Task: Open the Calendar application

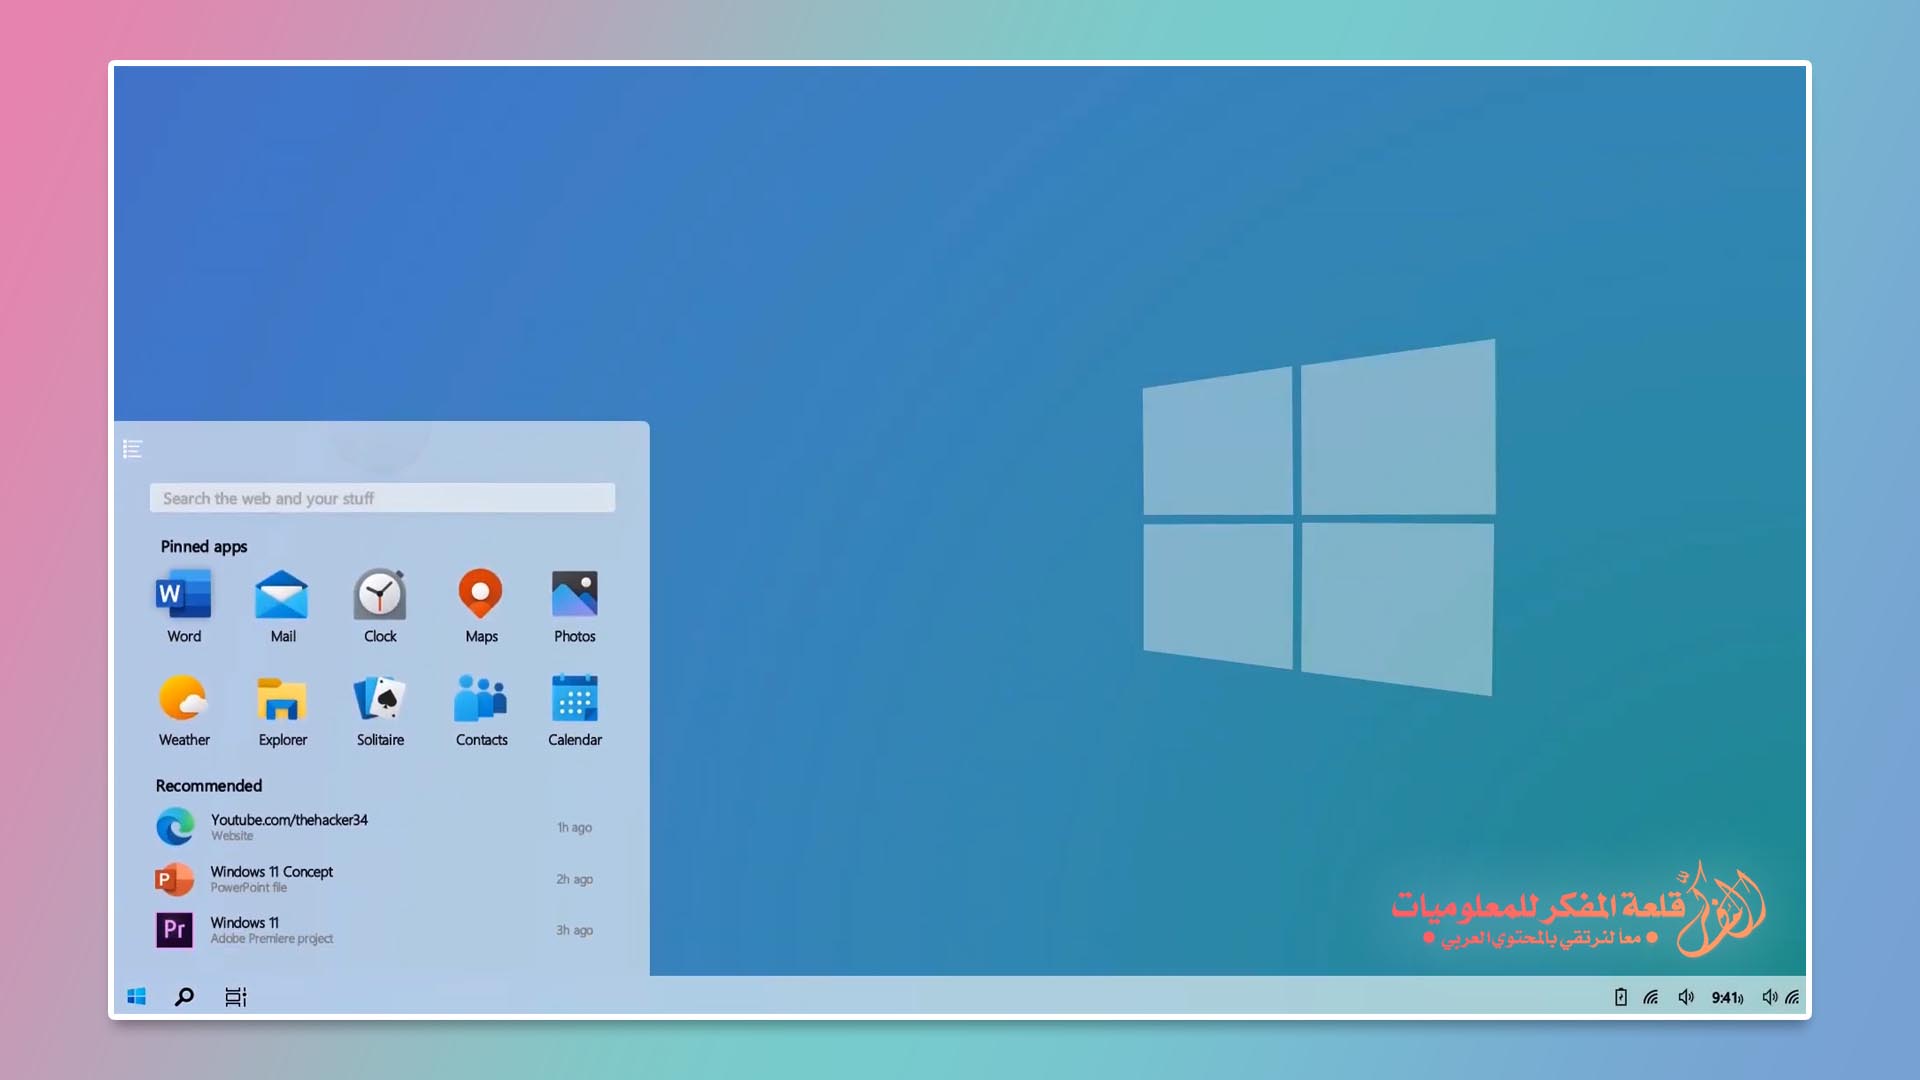Action: pos(575,708)
